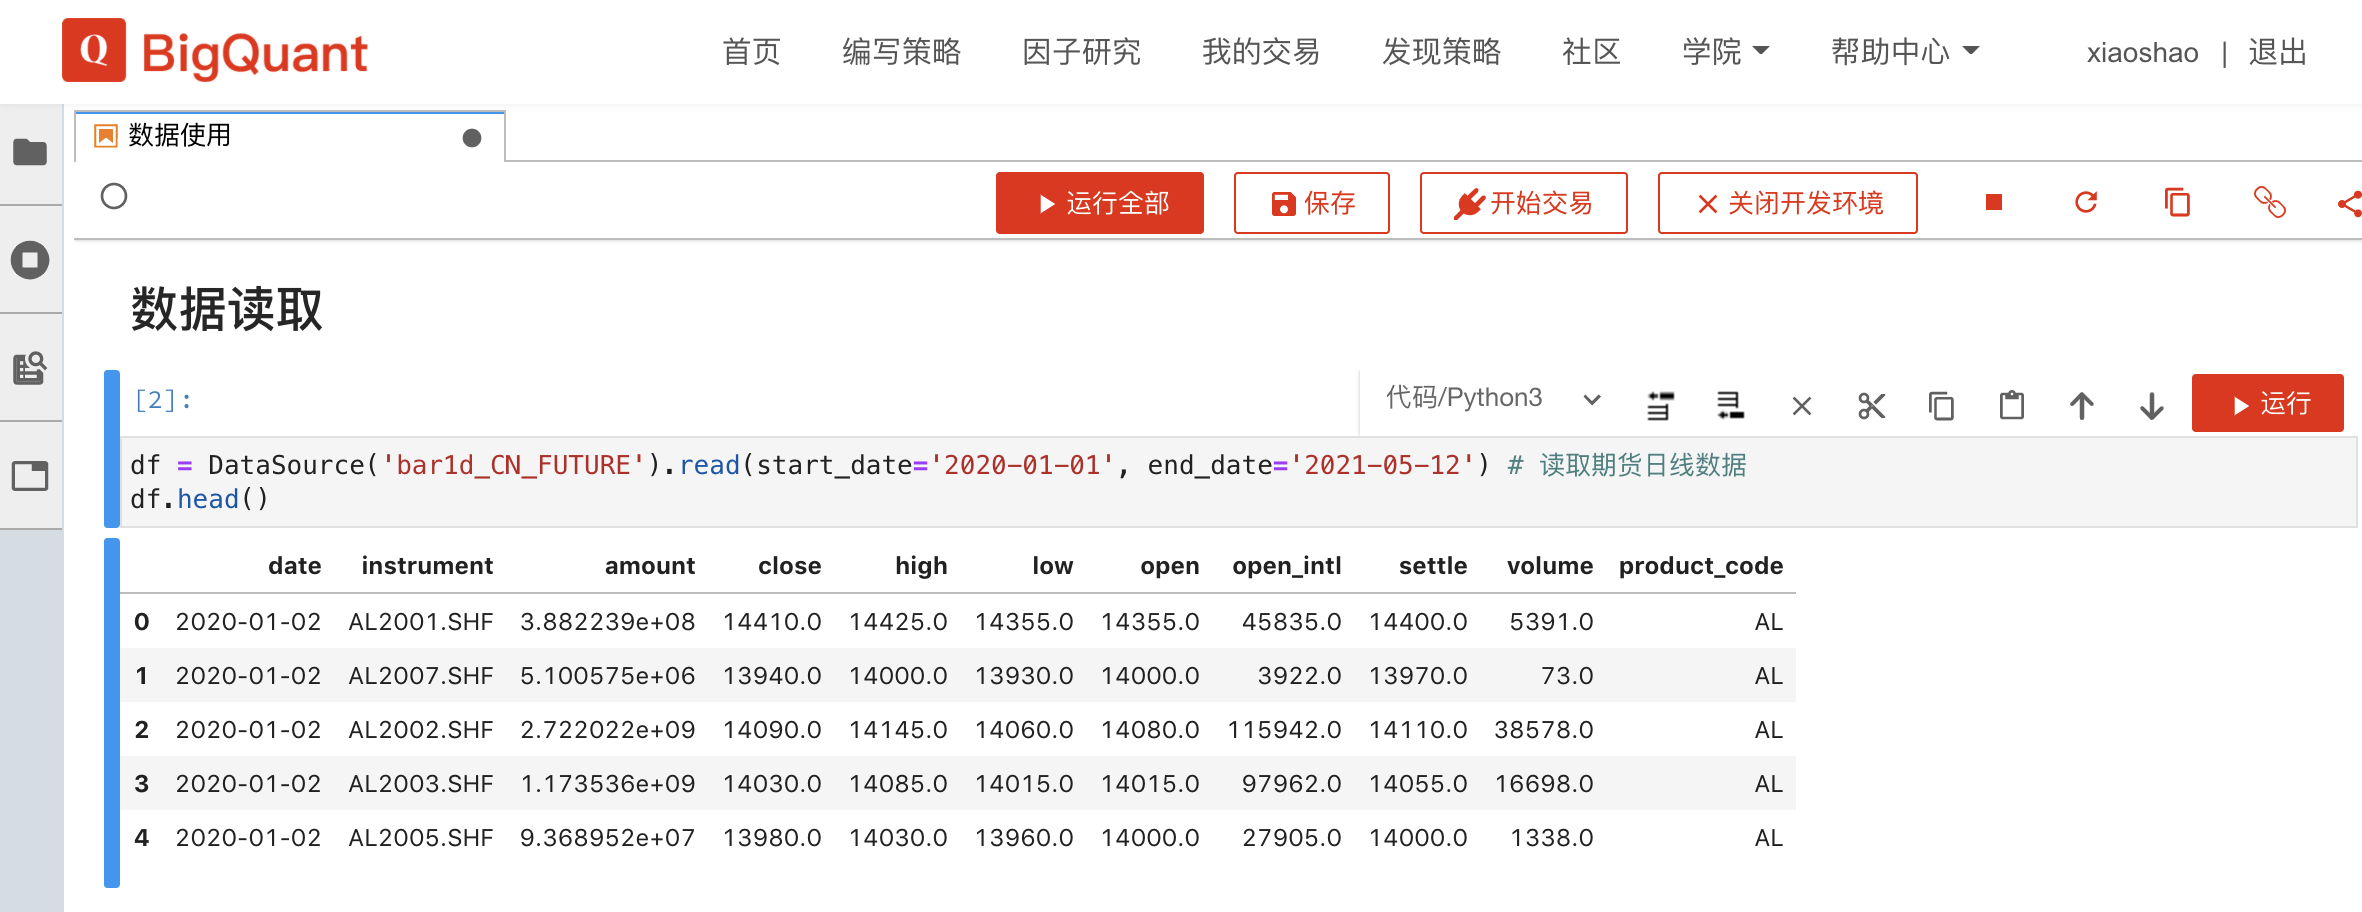2362x912 pixels.
Task: Open the running kernels sidebar icon
Action: coord(30,261)
